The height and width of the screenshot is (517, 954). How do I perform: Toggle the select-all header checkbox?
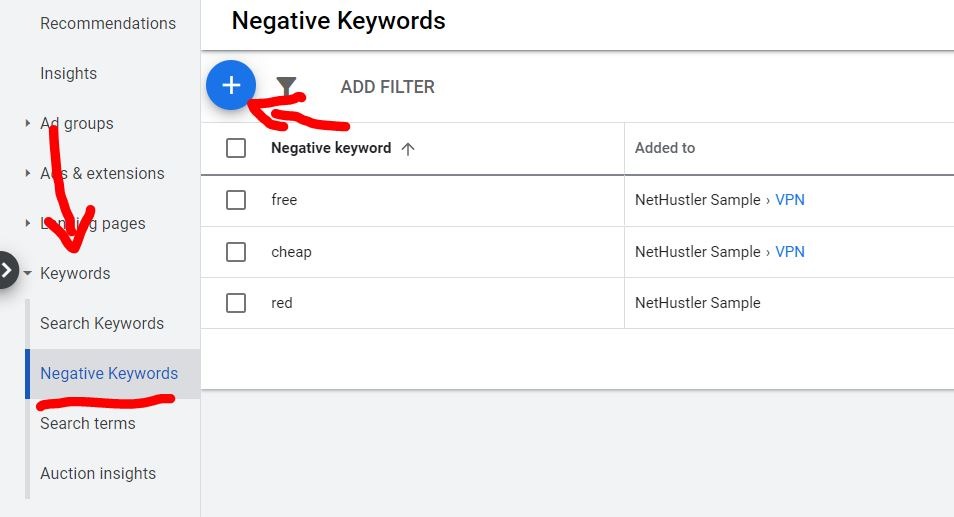click(236, 148)
